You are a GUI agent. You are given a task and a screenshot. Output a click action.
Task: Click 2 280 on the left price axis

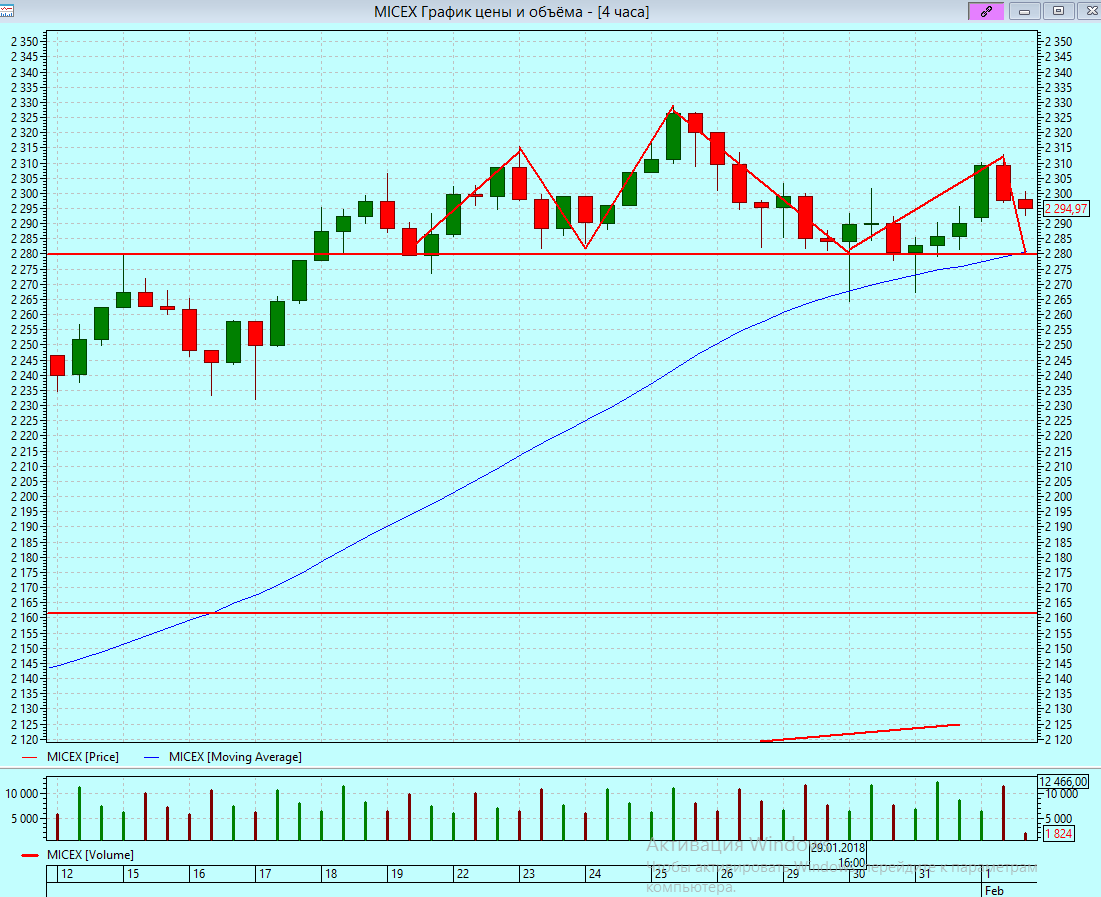pyautogui.click(x=25, y=254)
